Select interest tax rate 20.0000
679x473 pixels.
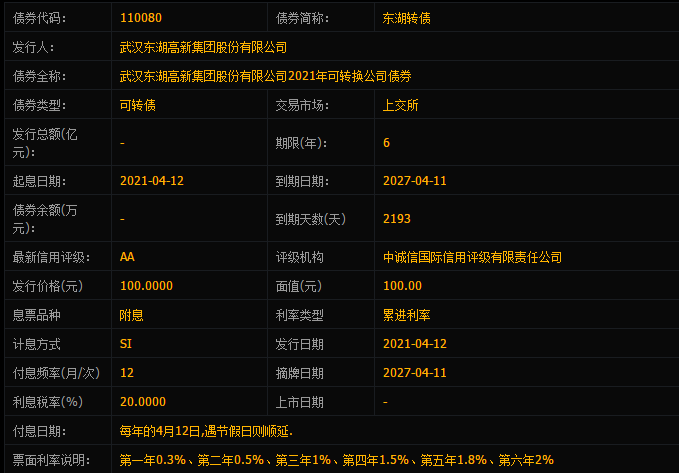[x=143, y=402]
